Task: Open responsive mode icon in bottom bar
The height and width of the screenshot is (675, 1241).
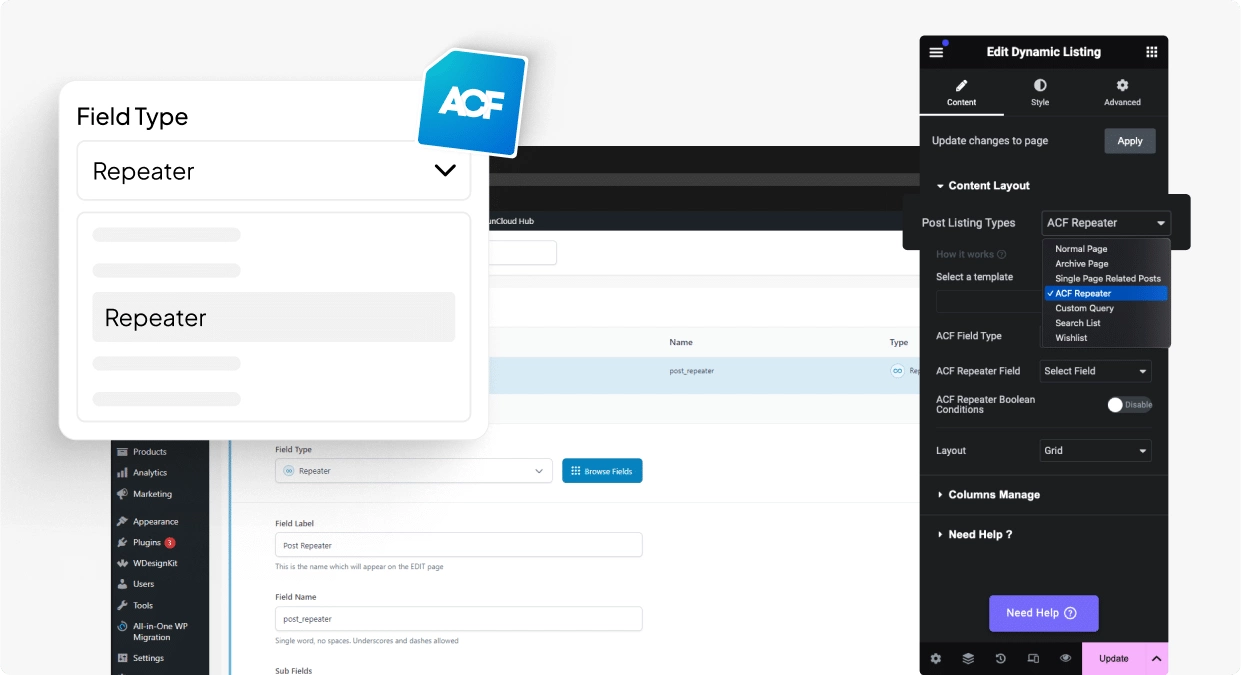Action: 1032,658
